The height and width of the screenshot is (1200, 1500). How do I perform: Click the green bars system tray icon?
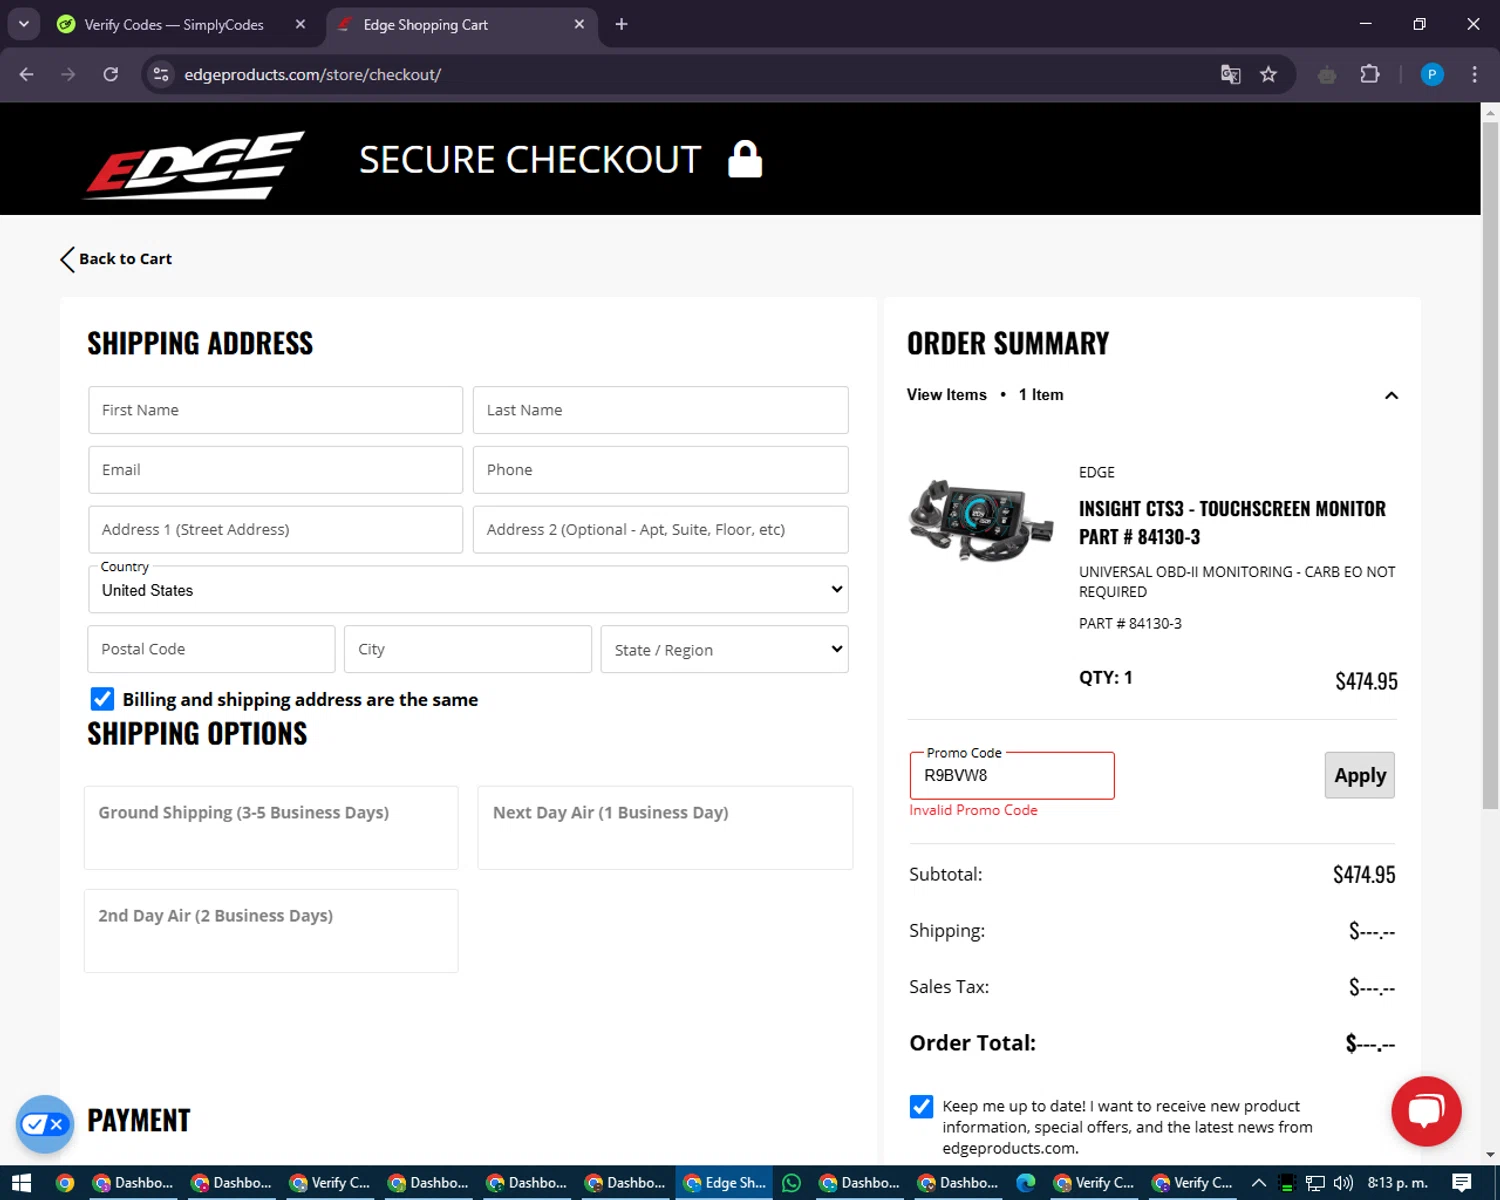coord(1287,1183)
